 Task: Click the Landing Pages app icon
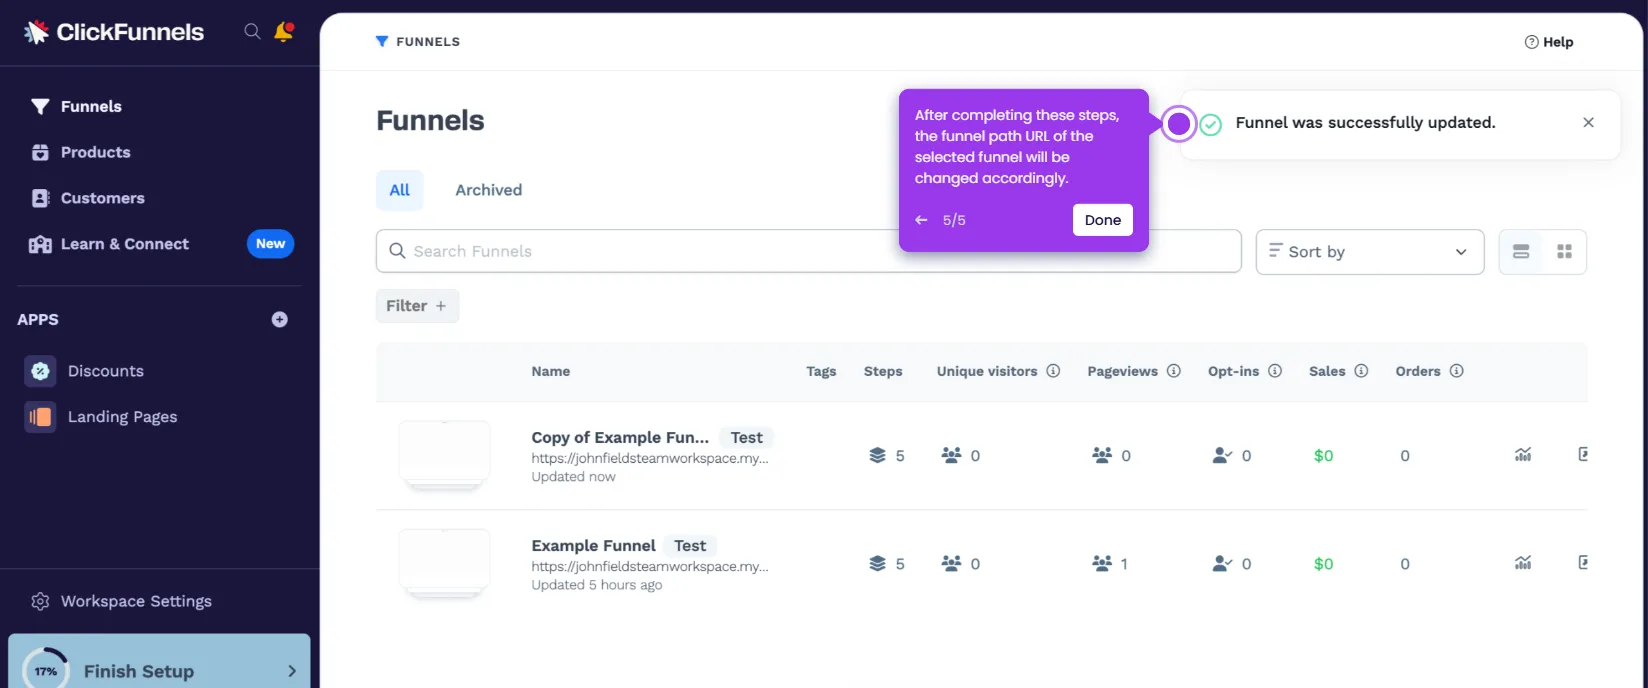click(40, 417)
